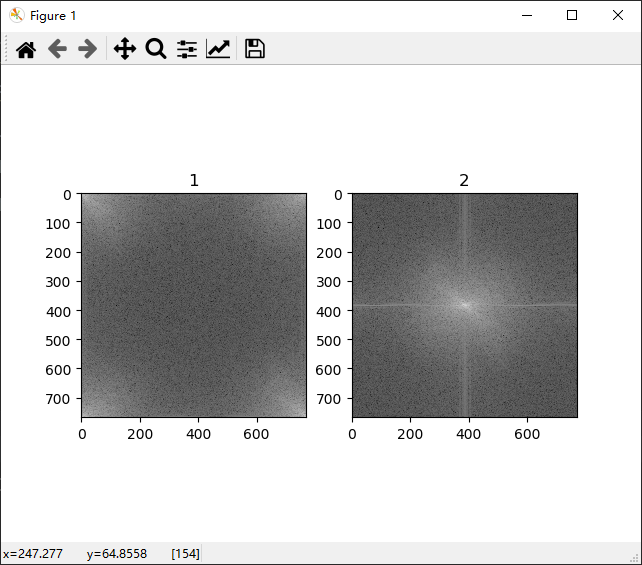Screen dimensions: 642x565
Task: Click y-axis tick 100 on subplot 2
Action: click(329, 224)
